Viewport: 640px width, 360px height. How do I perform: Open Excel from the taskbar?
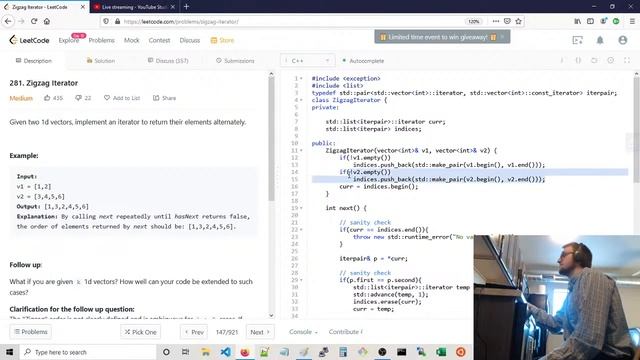point(441,352)
